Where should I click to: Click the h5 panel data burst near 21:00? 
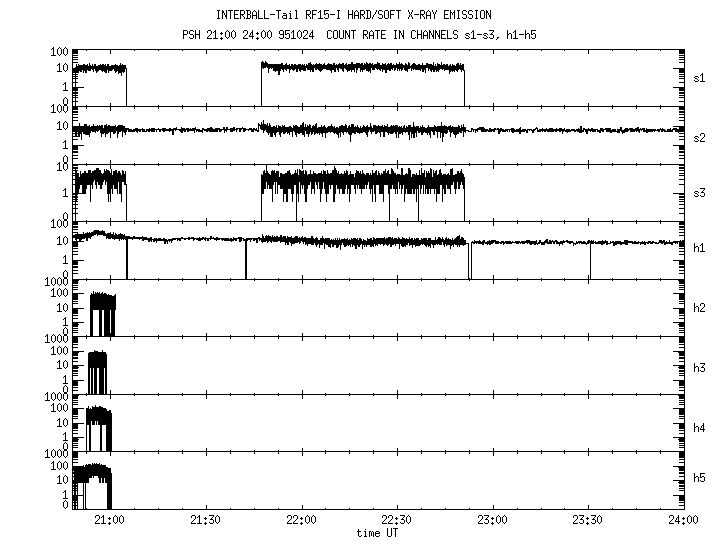(x=93, y=484)
